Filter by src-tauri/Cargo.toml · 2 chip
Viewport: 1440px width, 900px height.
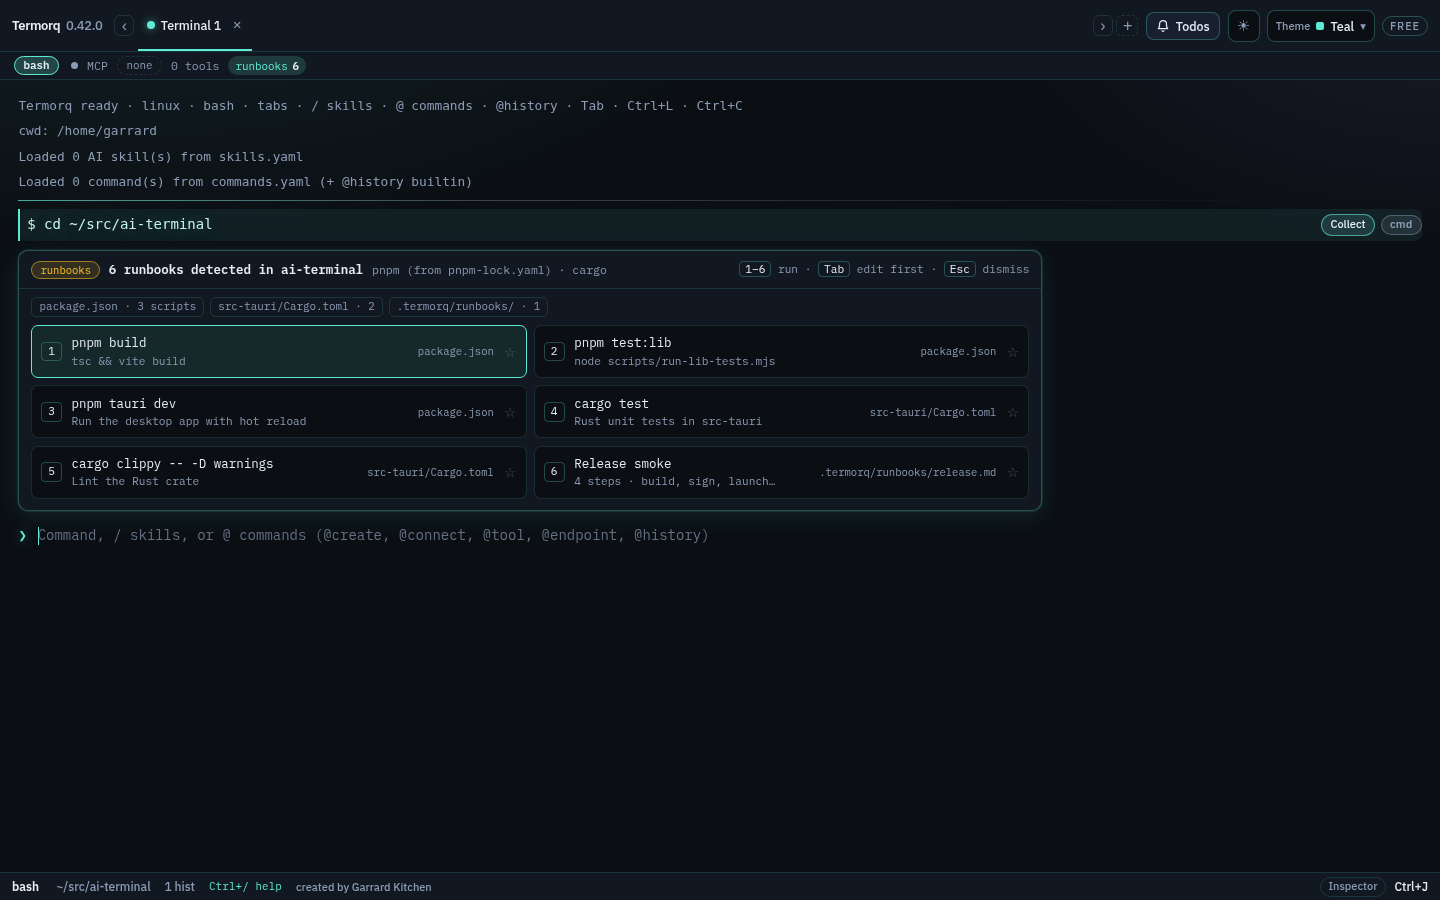click(296, 307)
